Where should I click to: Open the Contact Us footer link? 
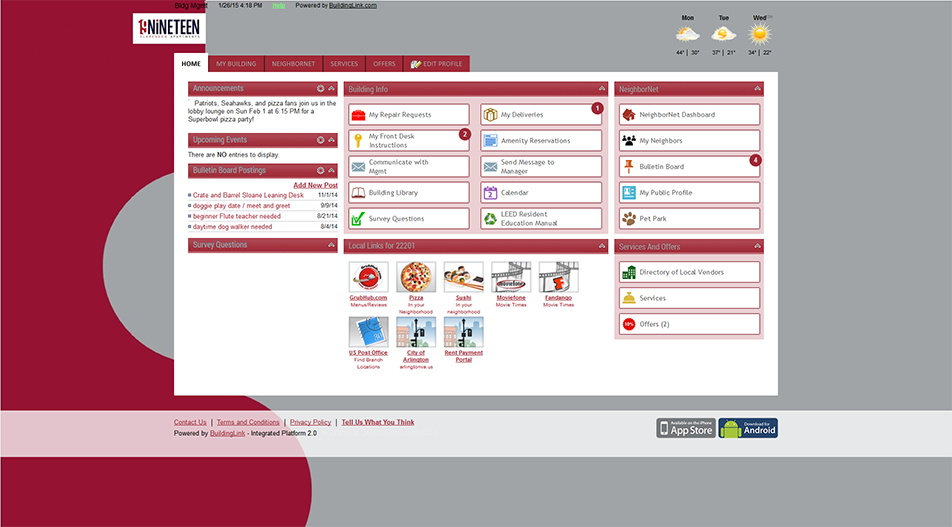190,422
